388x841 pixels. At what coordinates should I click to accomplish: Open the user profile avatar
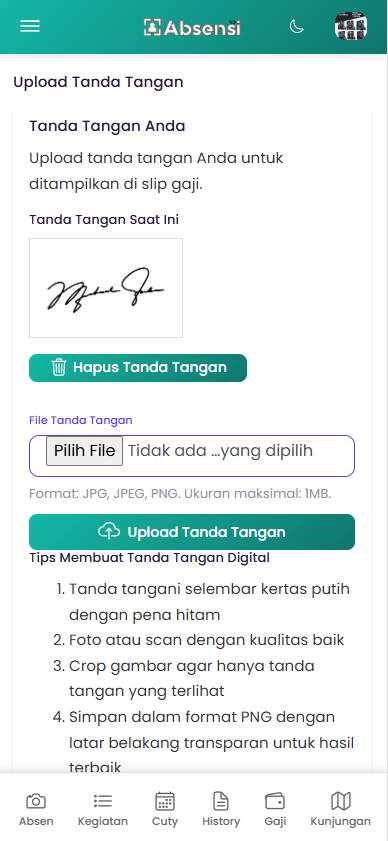[x=351, y=27]
